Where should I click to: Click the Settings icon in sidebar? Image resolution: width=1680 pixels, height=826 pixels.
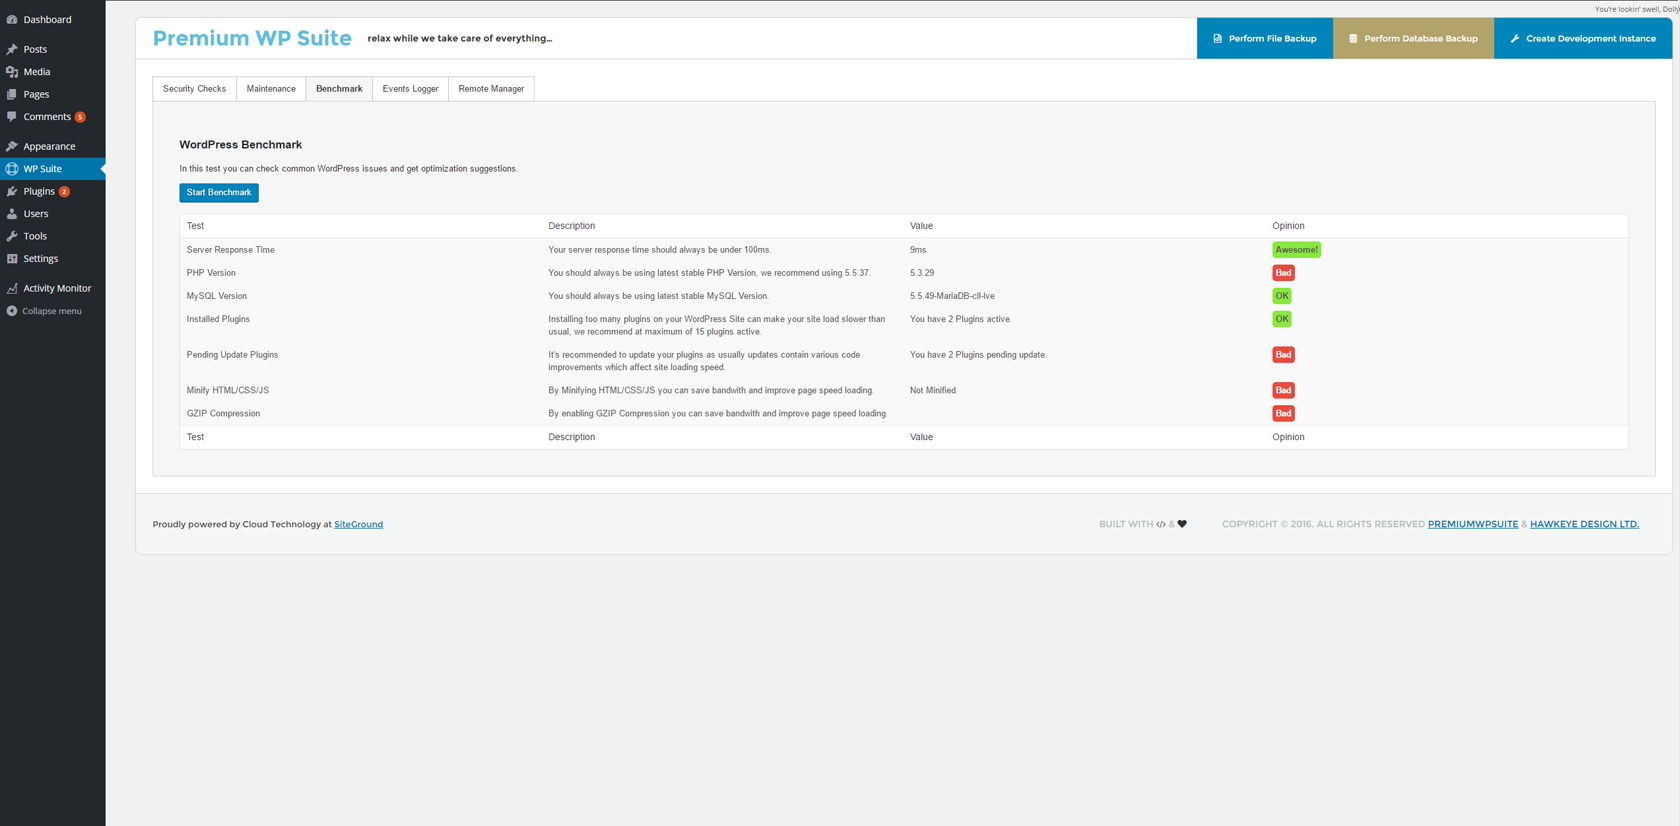click(x=12, y=258)
